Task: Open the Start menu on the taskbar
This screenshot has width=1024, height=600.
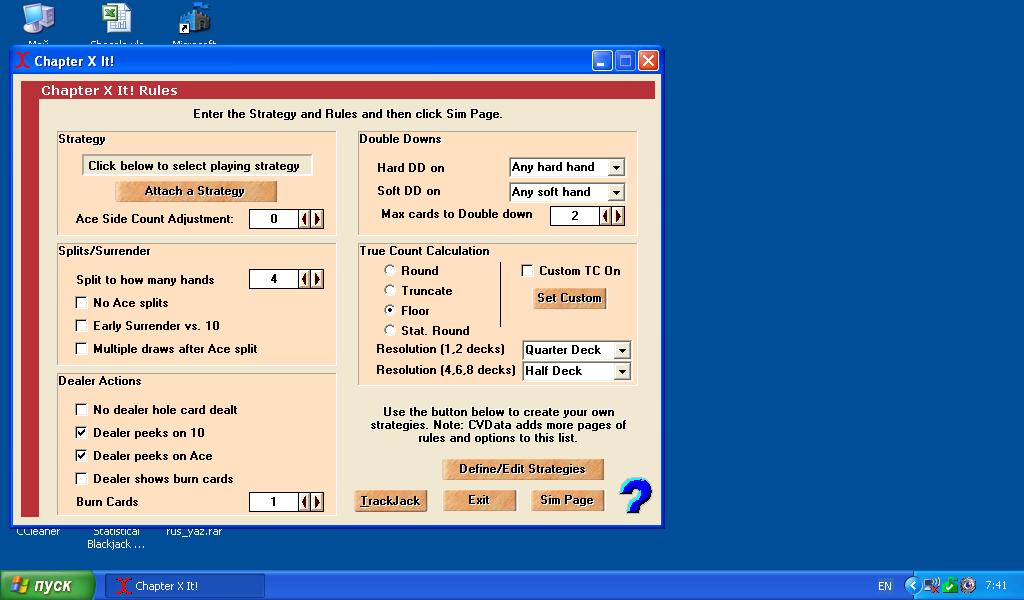Action: (x=48, y=586)
